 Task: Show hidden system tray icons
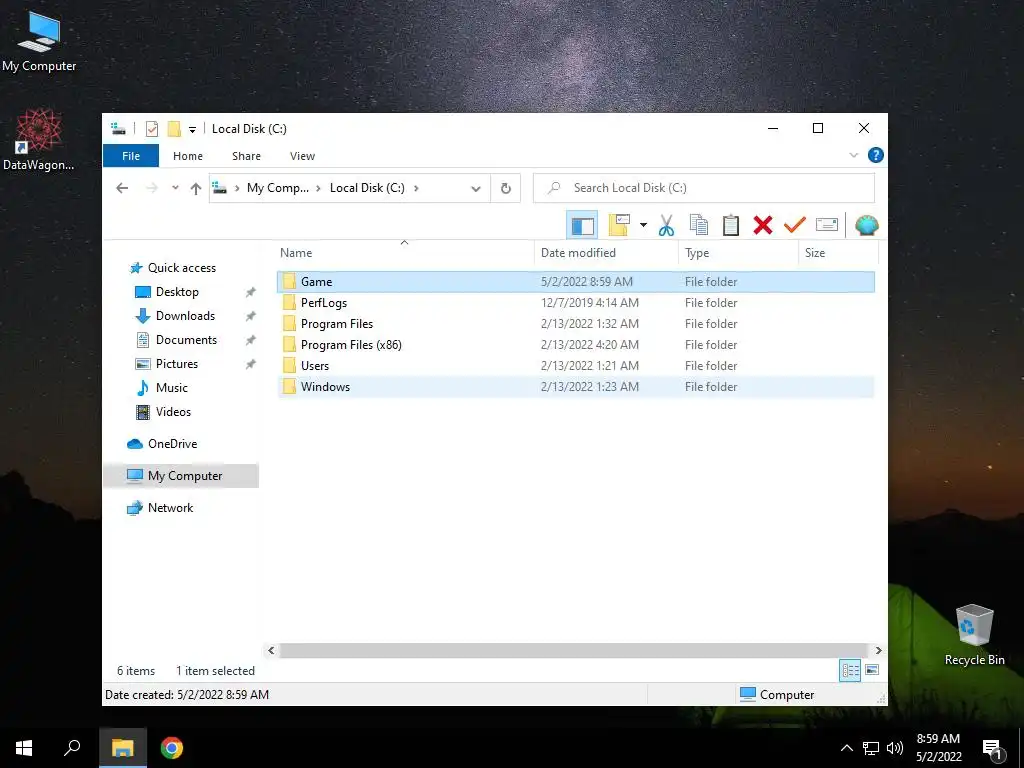(846, 748)
